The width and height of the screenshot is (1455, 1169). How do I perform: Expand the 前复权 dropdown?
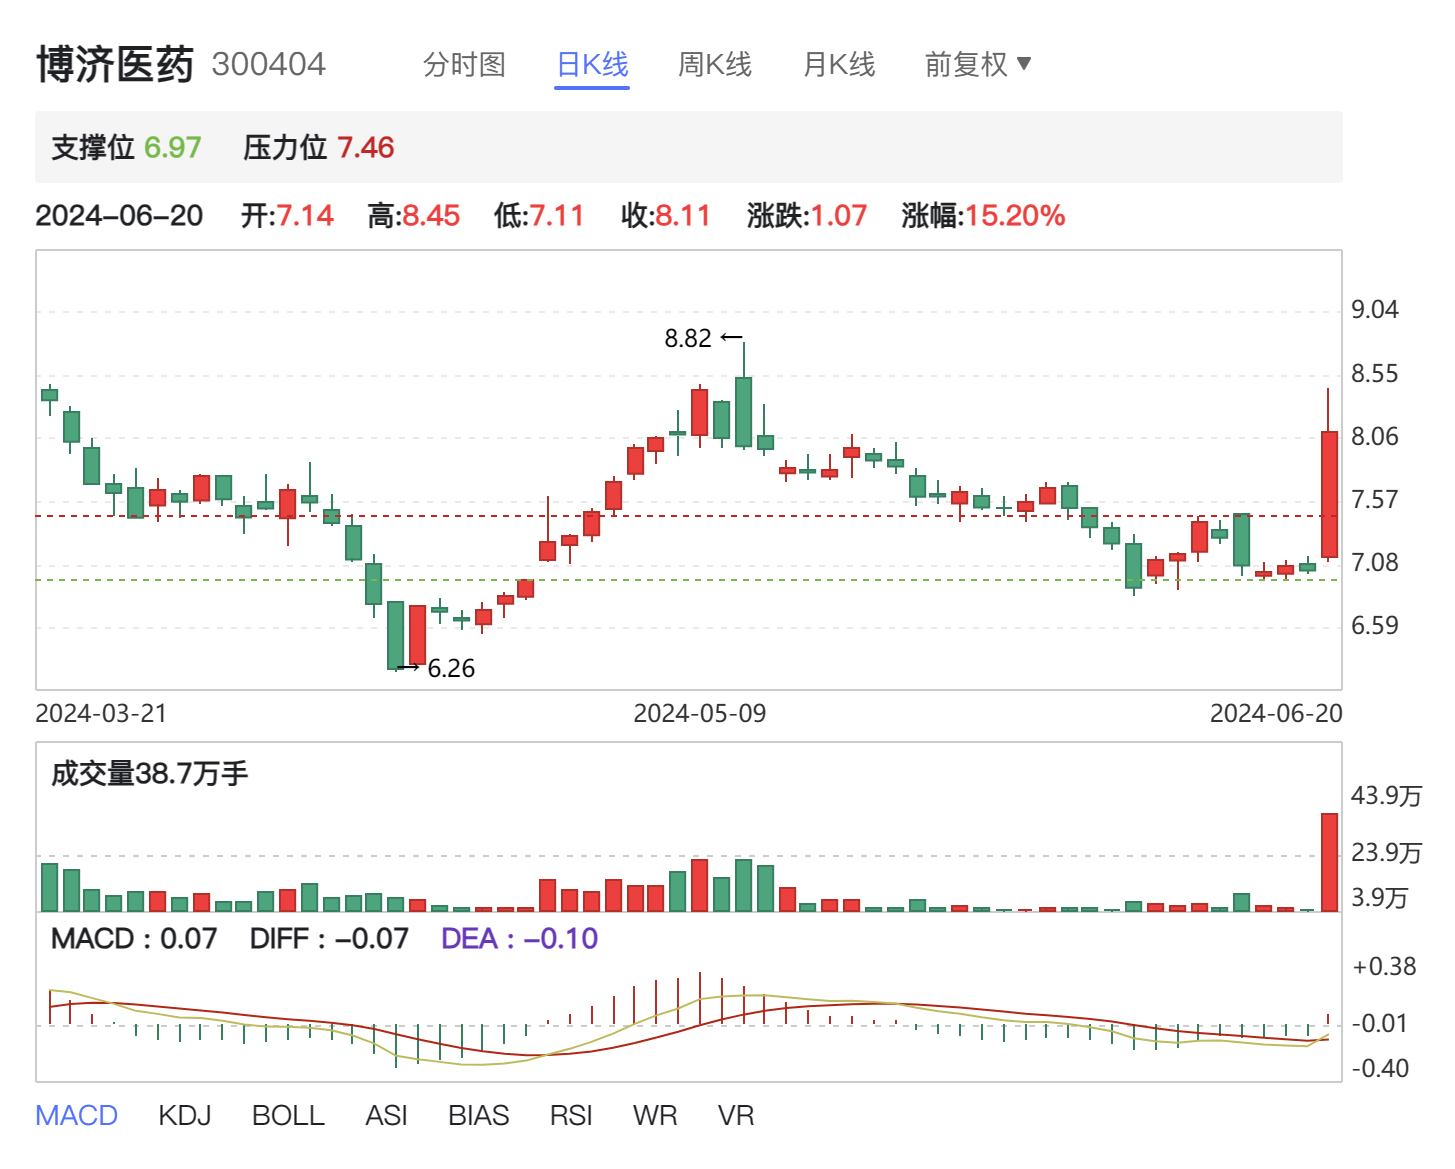pos(977,65)
